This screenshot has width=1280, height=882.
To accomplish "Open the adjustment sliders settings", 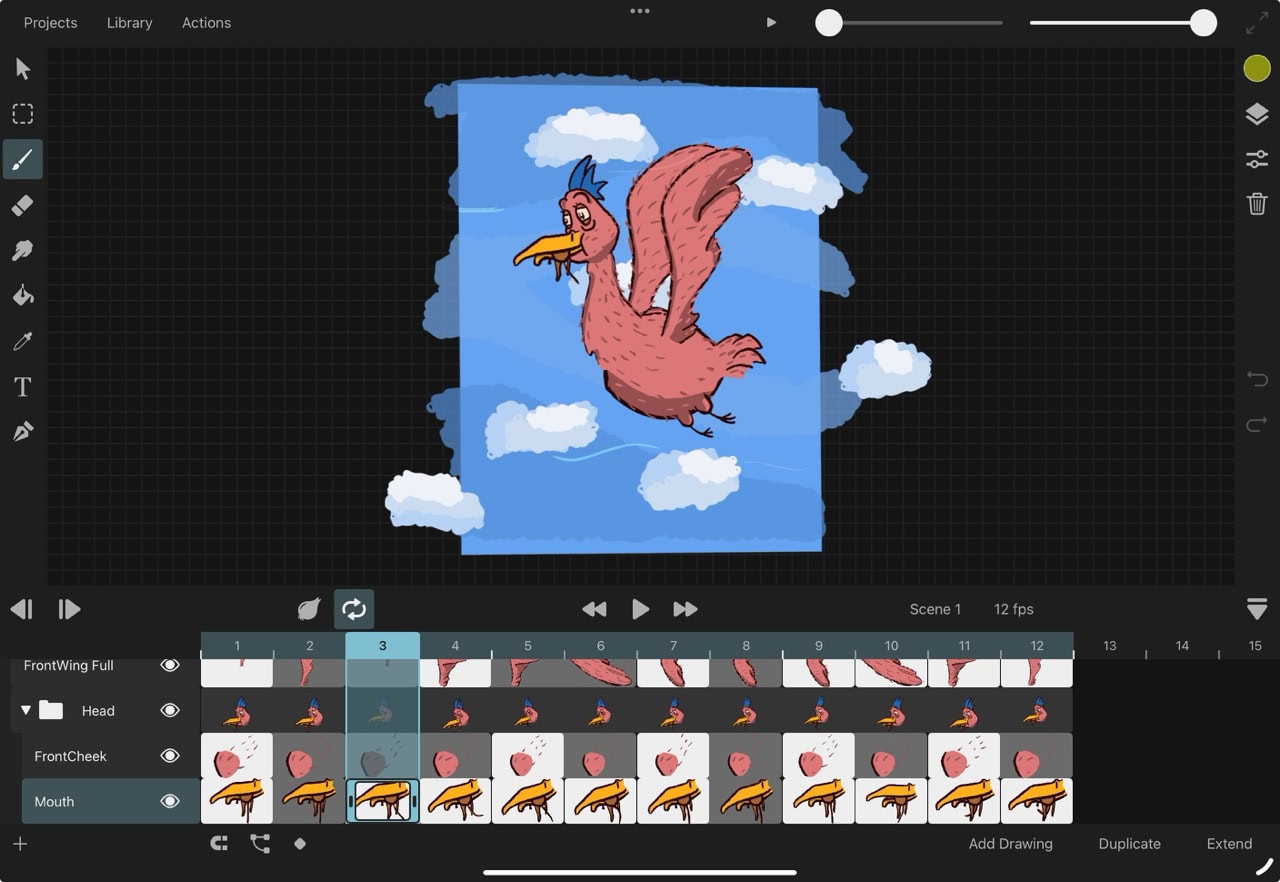I will (1257, 160).
